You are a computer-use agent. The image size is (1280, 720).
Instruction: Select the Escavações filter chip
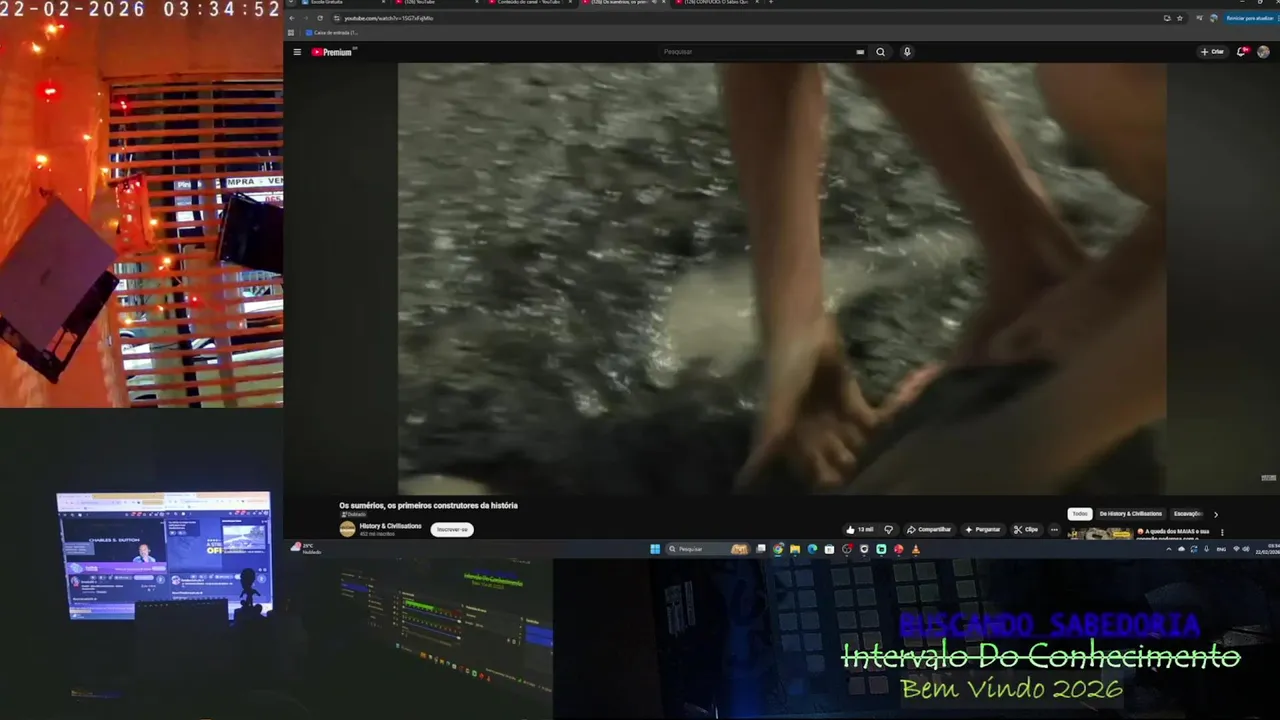[1188, 514]
